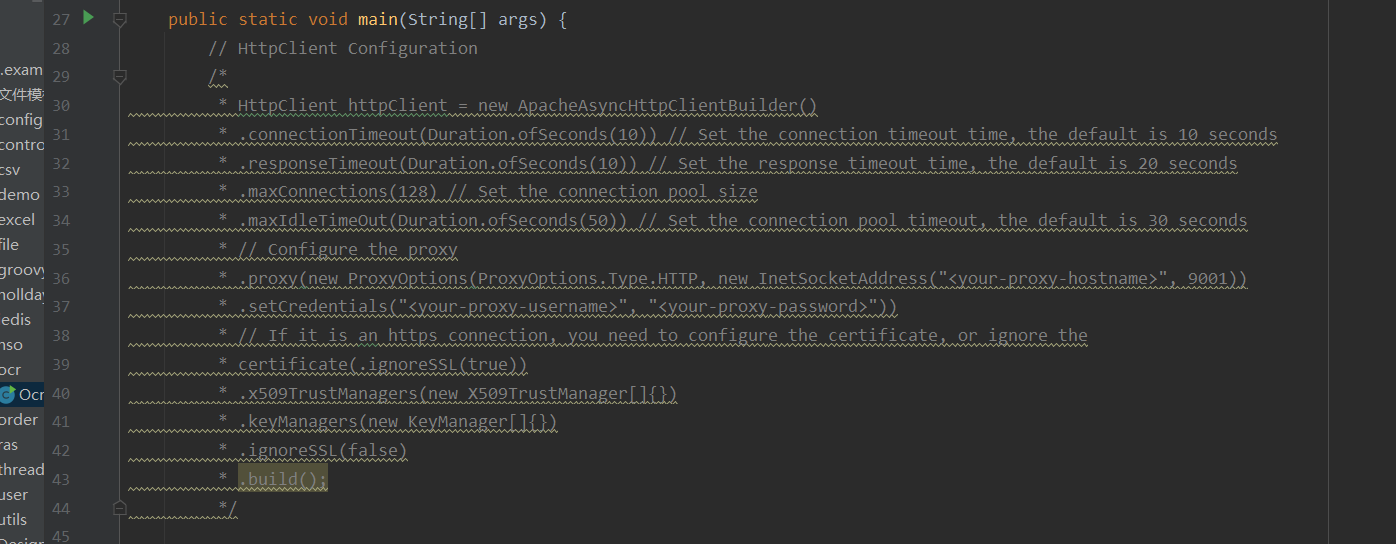
Task: Select the order package in project tree
Action: (x=19, y=420)
